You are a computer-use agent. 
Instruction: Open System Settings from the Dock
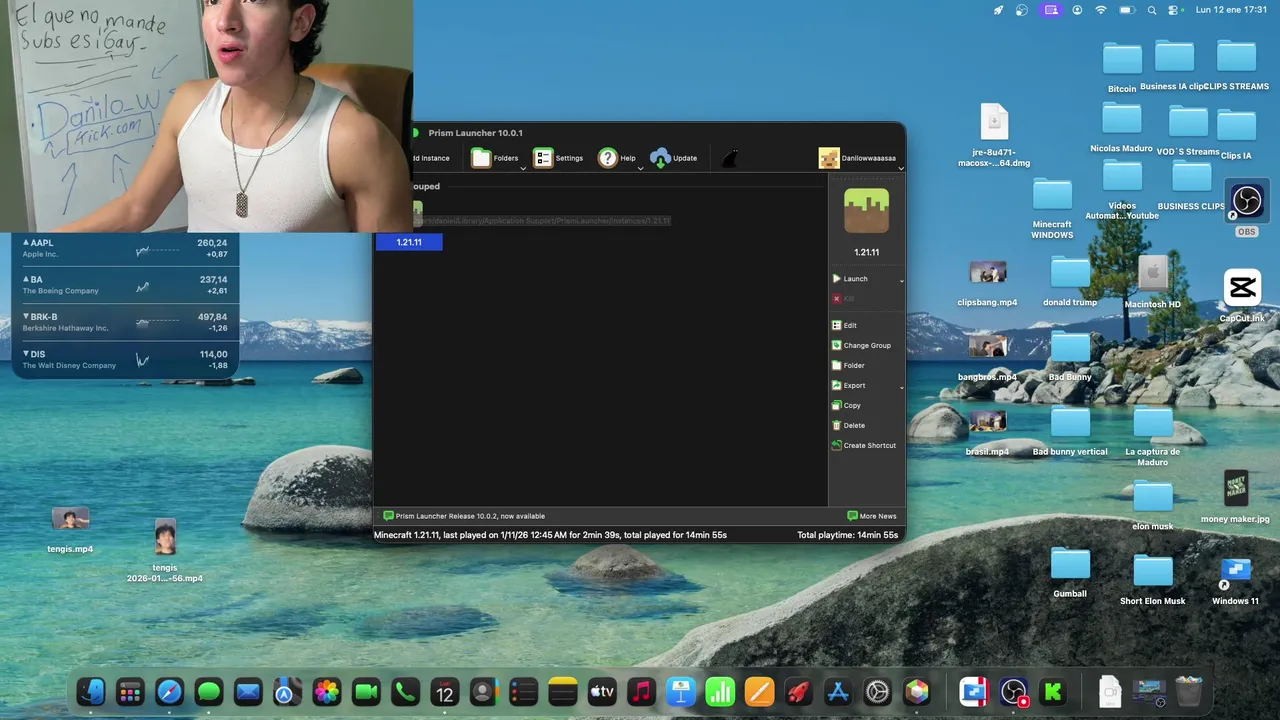877,692
